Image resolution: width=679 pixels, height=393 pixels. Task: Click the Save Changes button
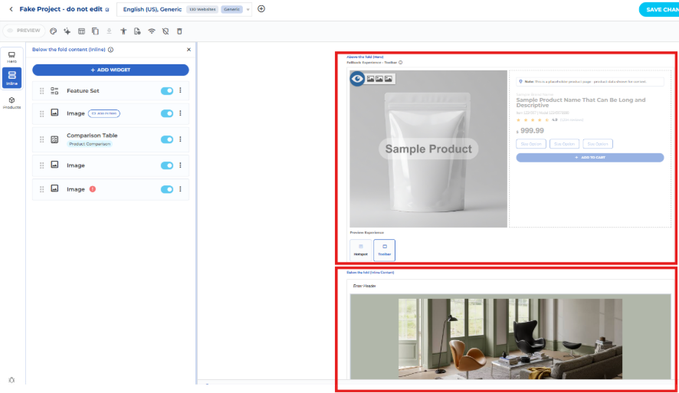(659, 10)
